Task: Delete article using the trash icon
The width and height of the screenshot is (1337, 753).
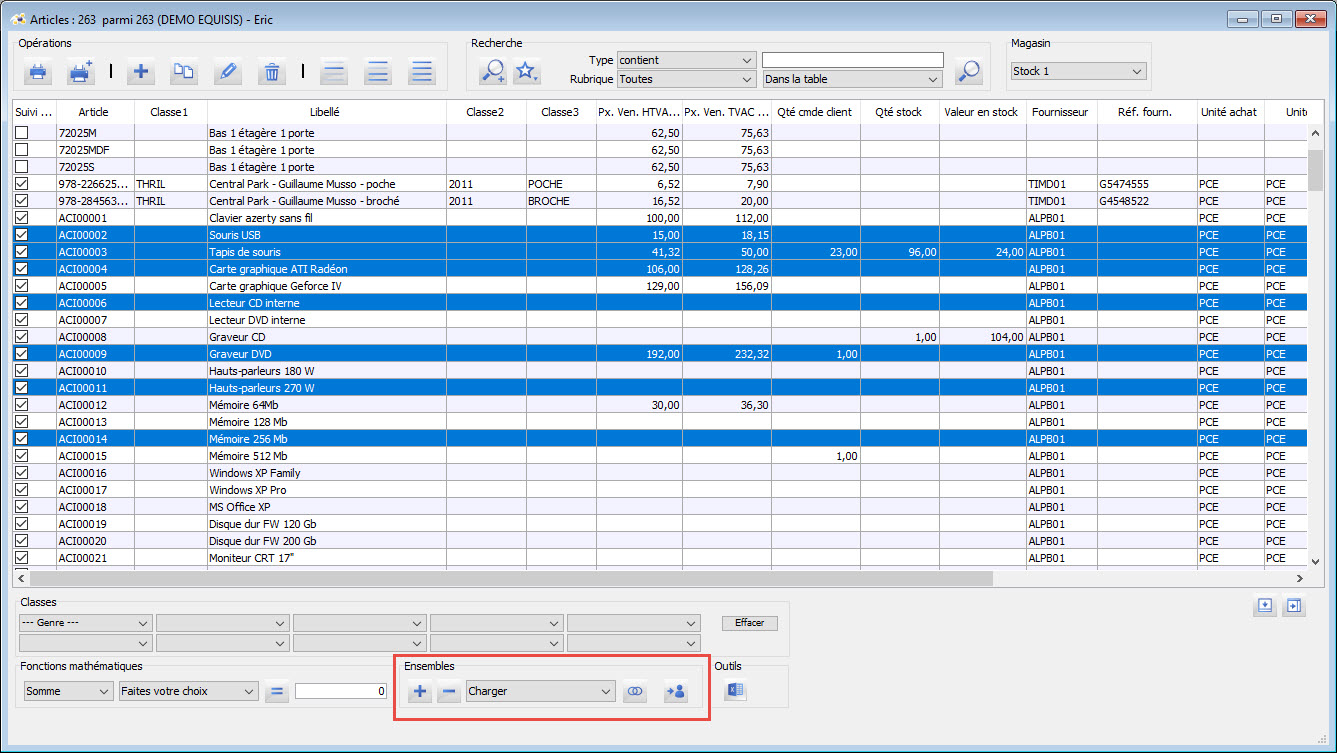Action: pos(271,72)
